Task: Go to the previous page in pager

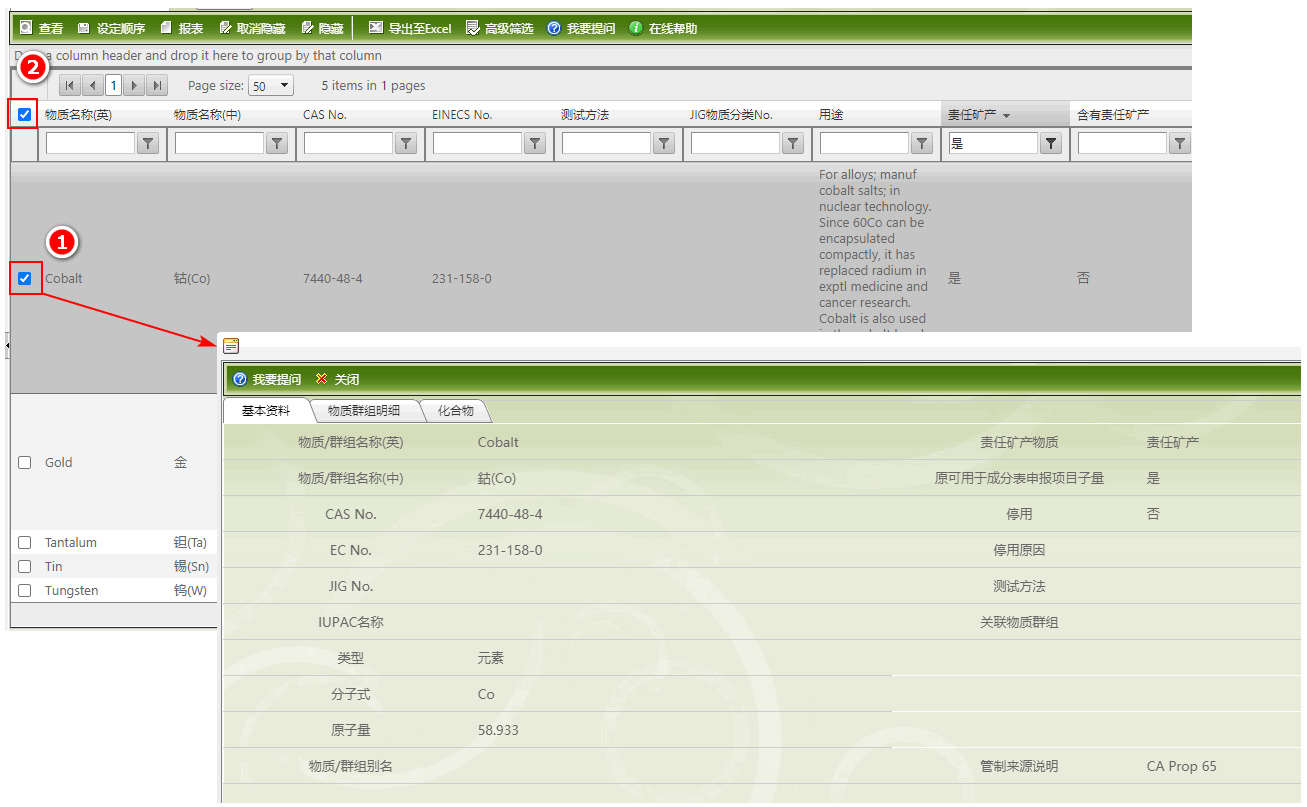Action: (x=92, y=85)
